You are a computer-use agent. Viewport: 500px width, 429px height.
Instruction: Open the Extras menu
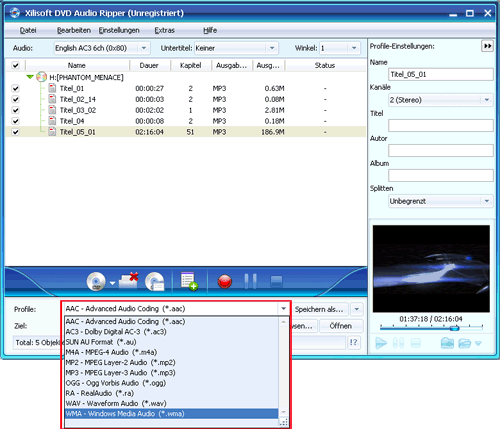tap(164, 30)
